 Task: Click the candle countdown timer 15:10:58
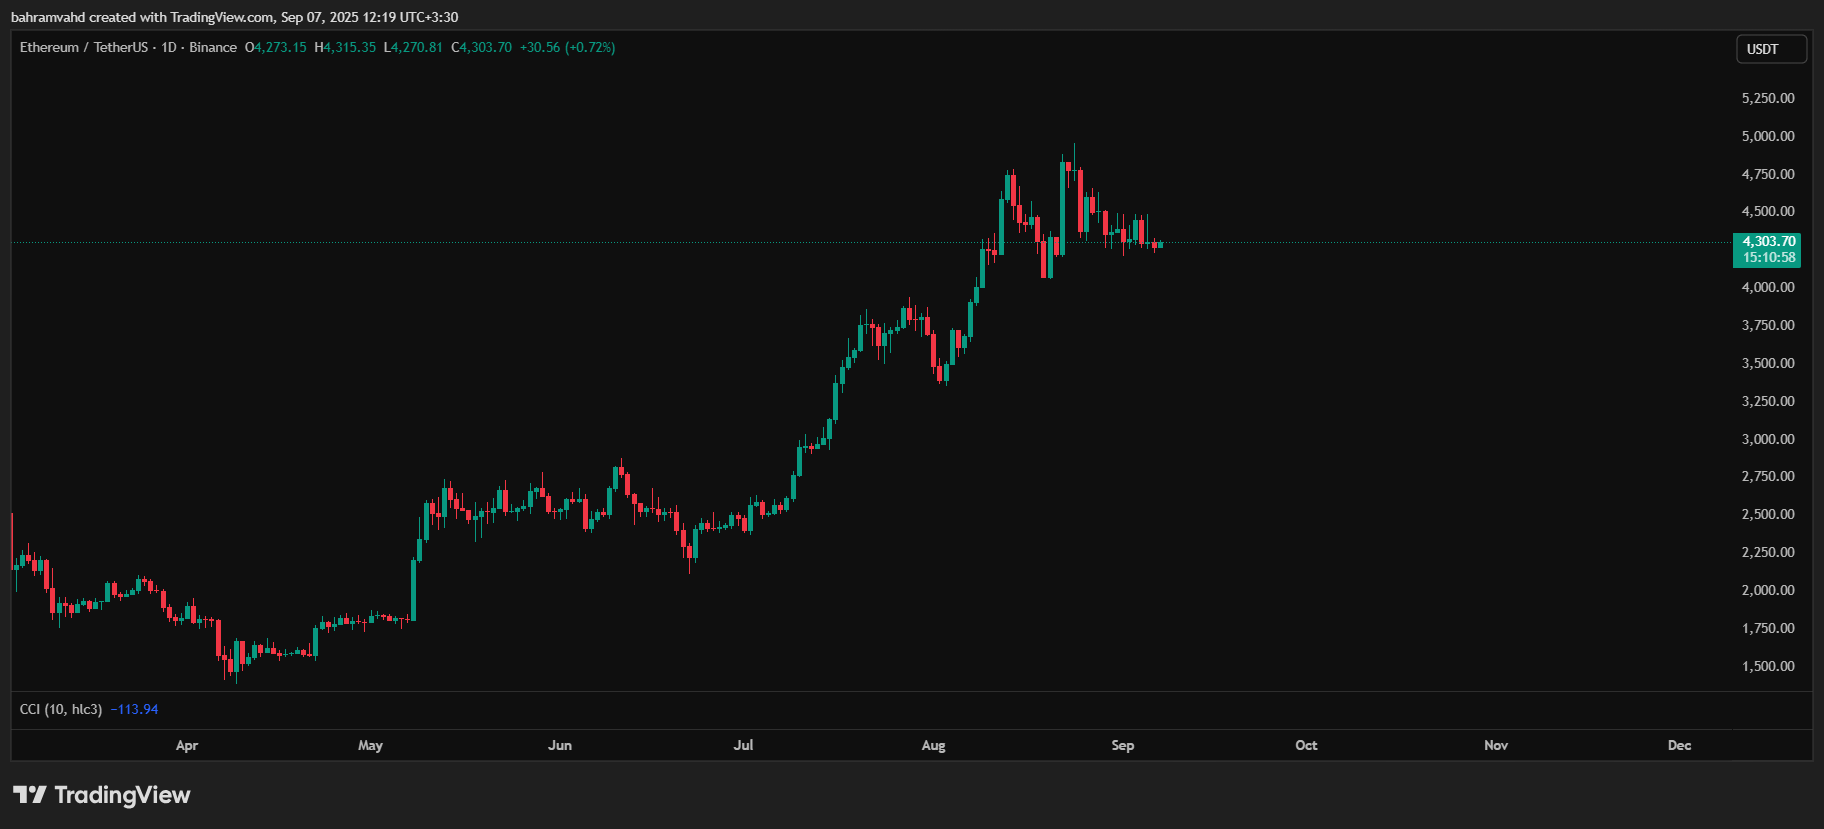1768,258
